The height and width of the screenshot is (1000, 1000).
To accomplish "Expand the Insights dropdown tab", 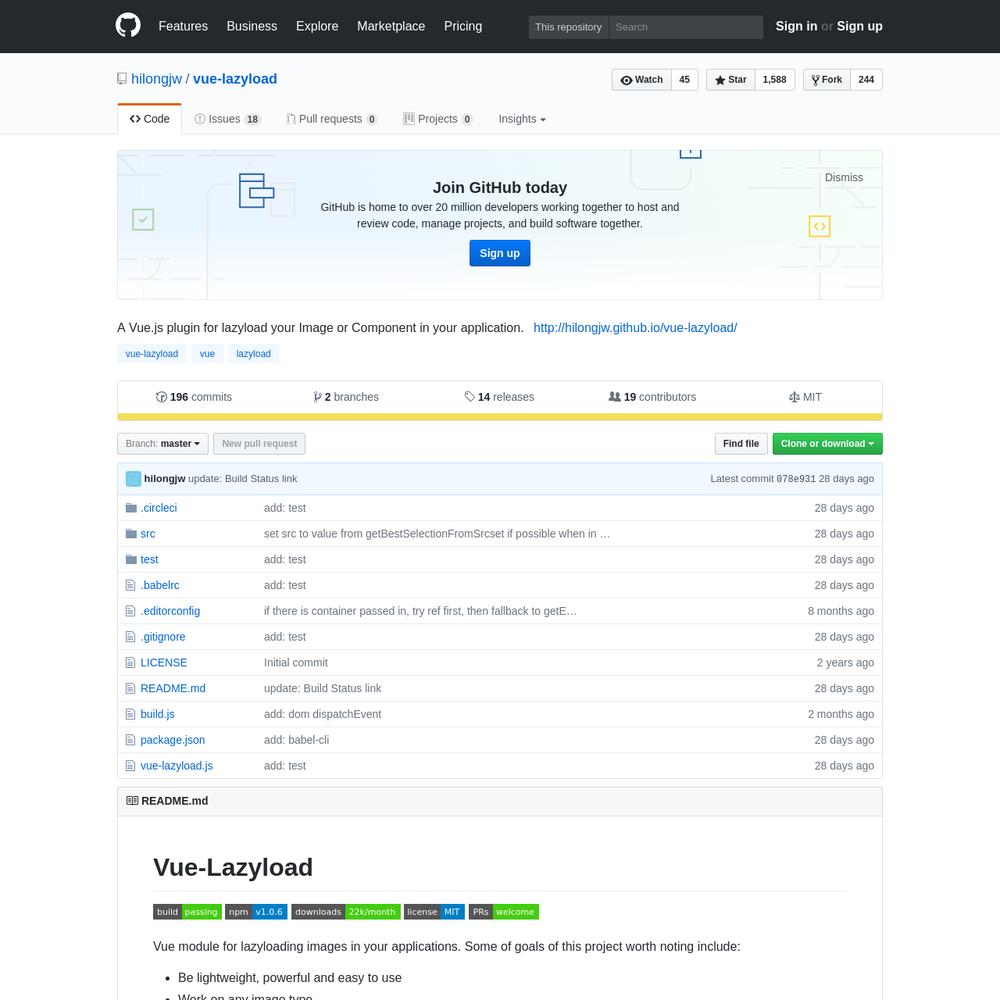I will click(522, 119).
